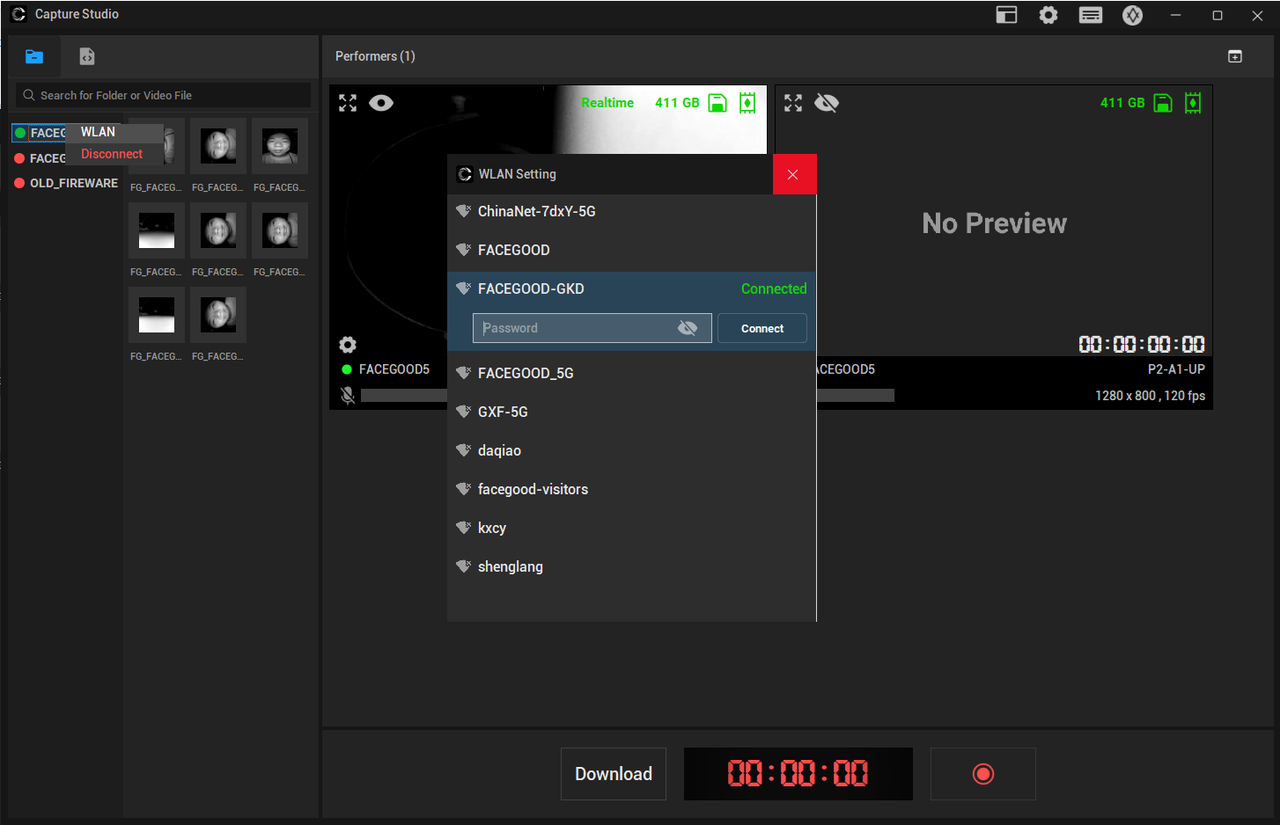This screenshot has width=1280, height=825.
Task: Click the 411 GB label on No Preview view
Action: pyautogui.click(x=1122, y=103)
